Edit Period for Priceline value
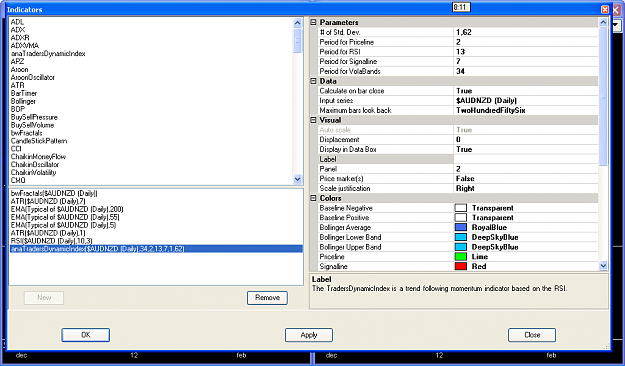This screenshot has height=366, width=625. tap(526, 42)
